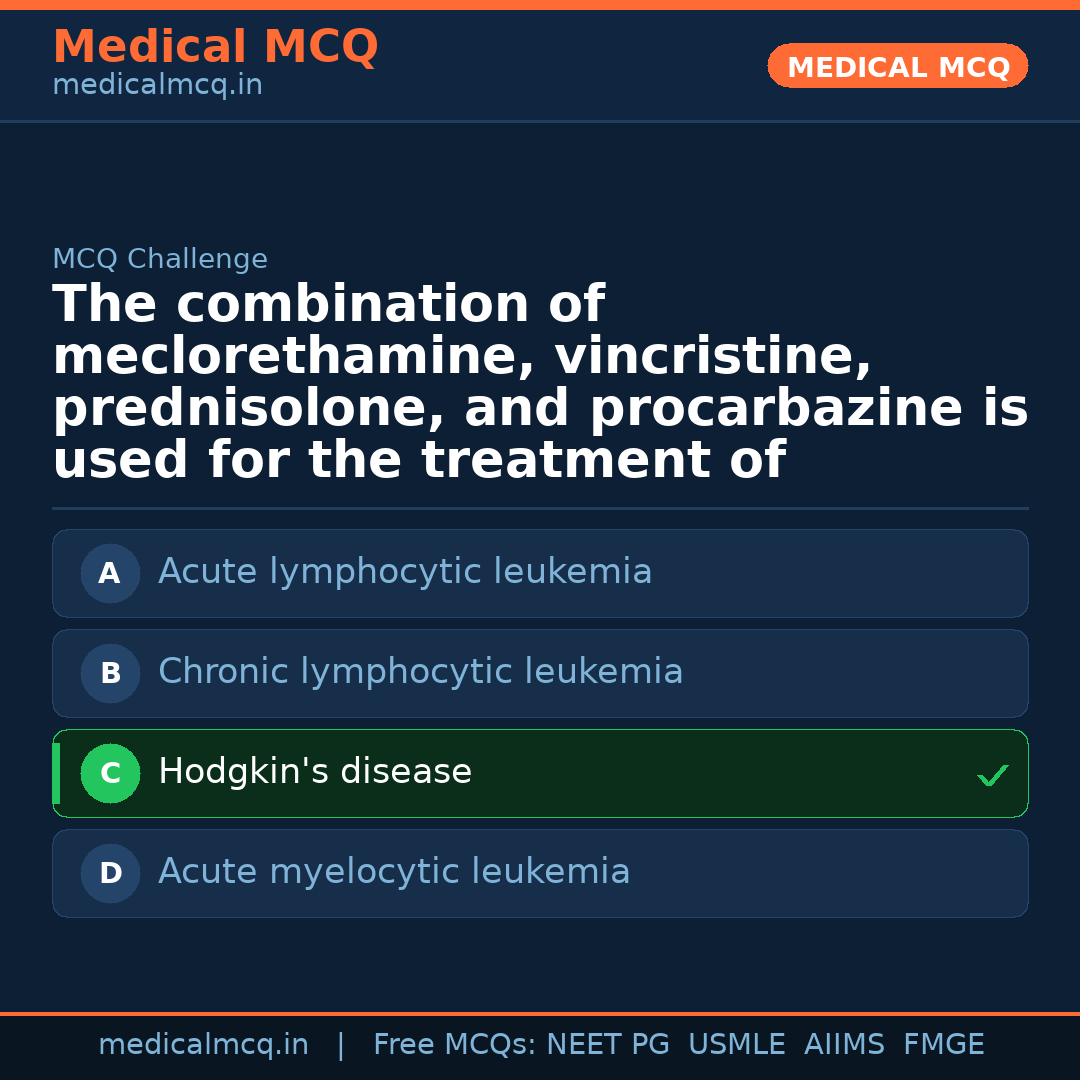1080x1080 pixels.
Task: Open the medicalmcq.in link in the header
Action: coord(157,86)
